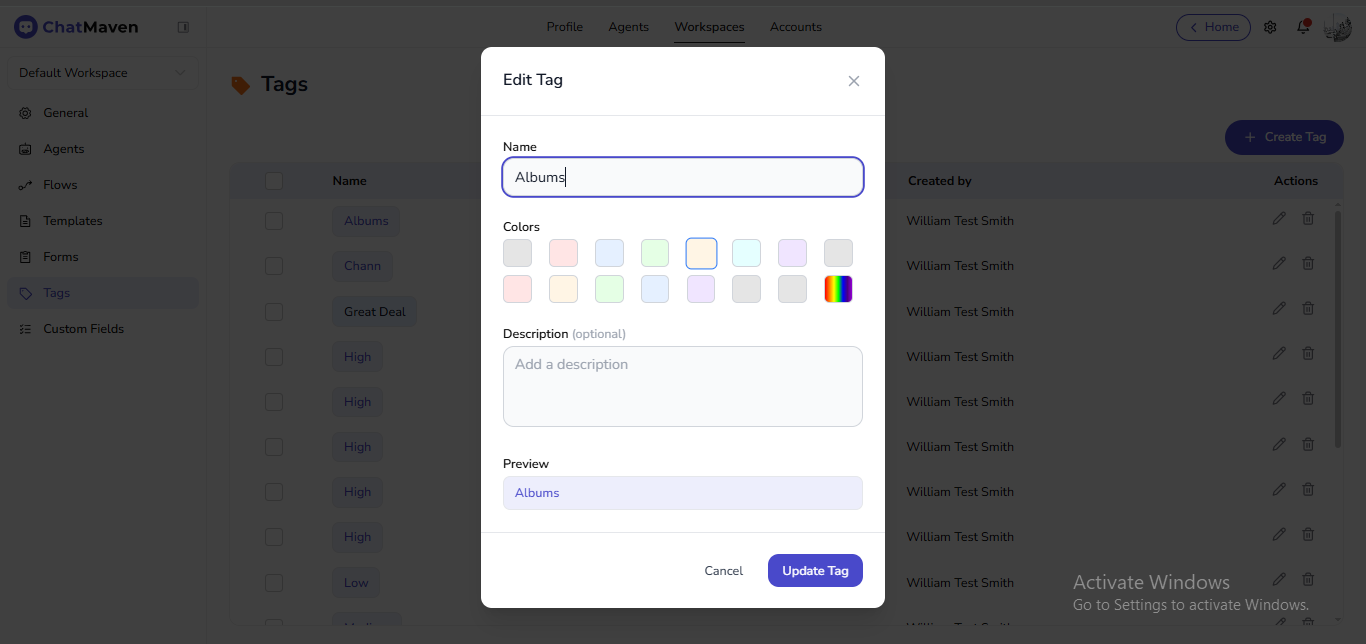Screen dimensions: 1366x644
Task: Switch to the Workspaces tab
Action: [x=709, y=27]
